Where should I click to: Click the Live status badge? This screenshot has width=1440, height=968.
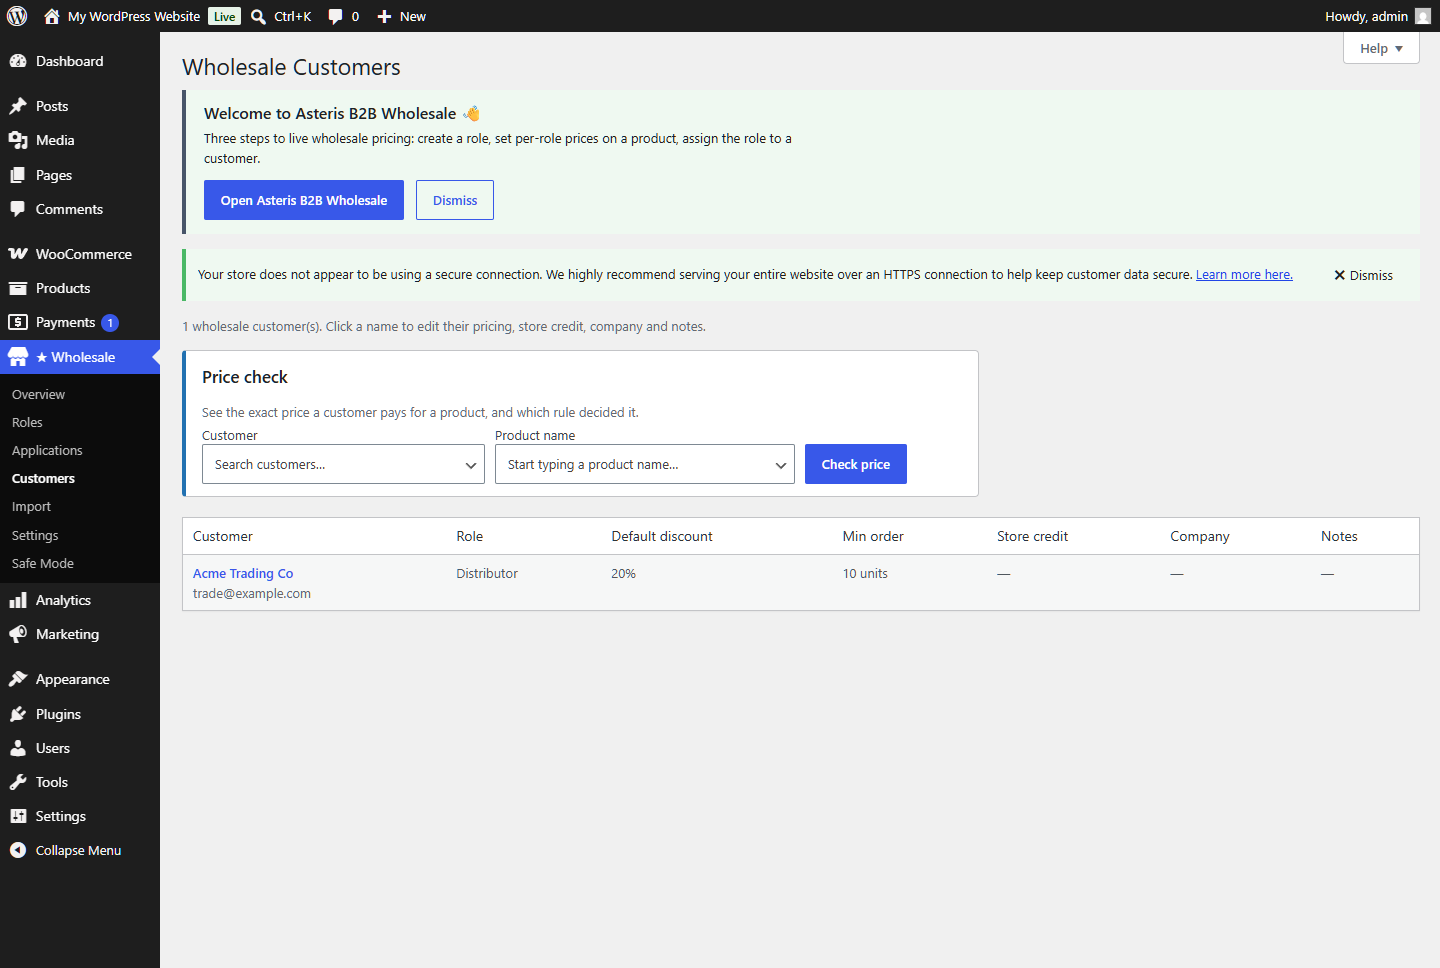pos(225,16)
